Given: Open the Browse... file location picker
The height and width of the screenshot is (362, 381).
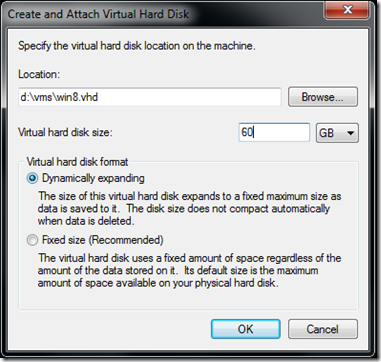Looking at the screenshot, I should 323,97.
